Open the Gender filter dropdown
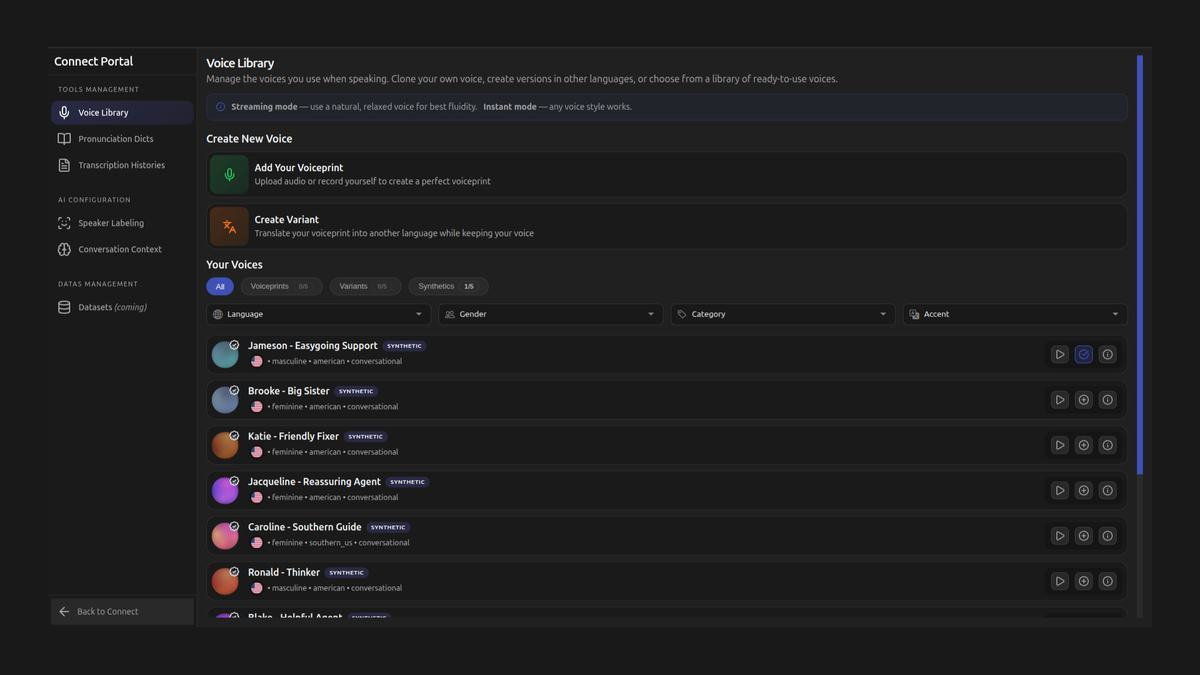Screen dimensions: 1200x675 click(551, 314)
